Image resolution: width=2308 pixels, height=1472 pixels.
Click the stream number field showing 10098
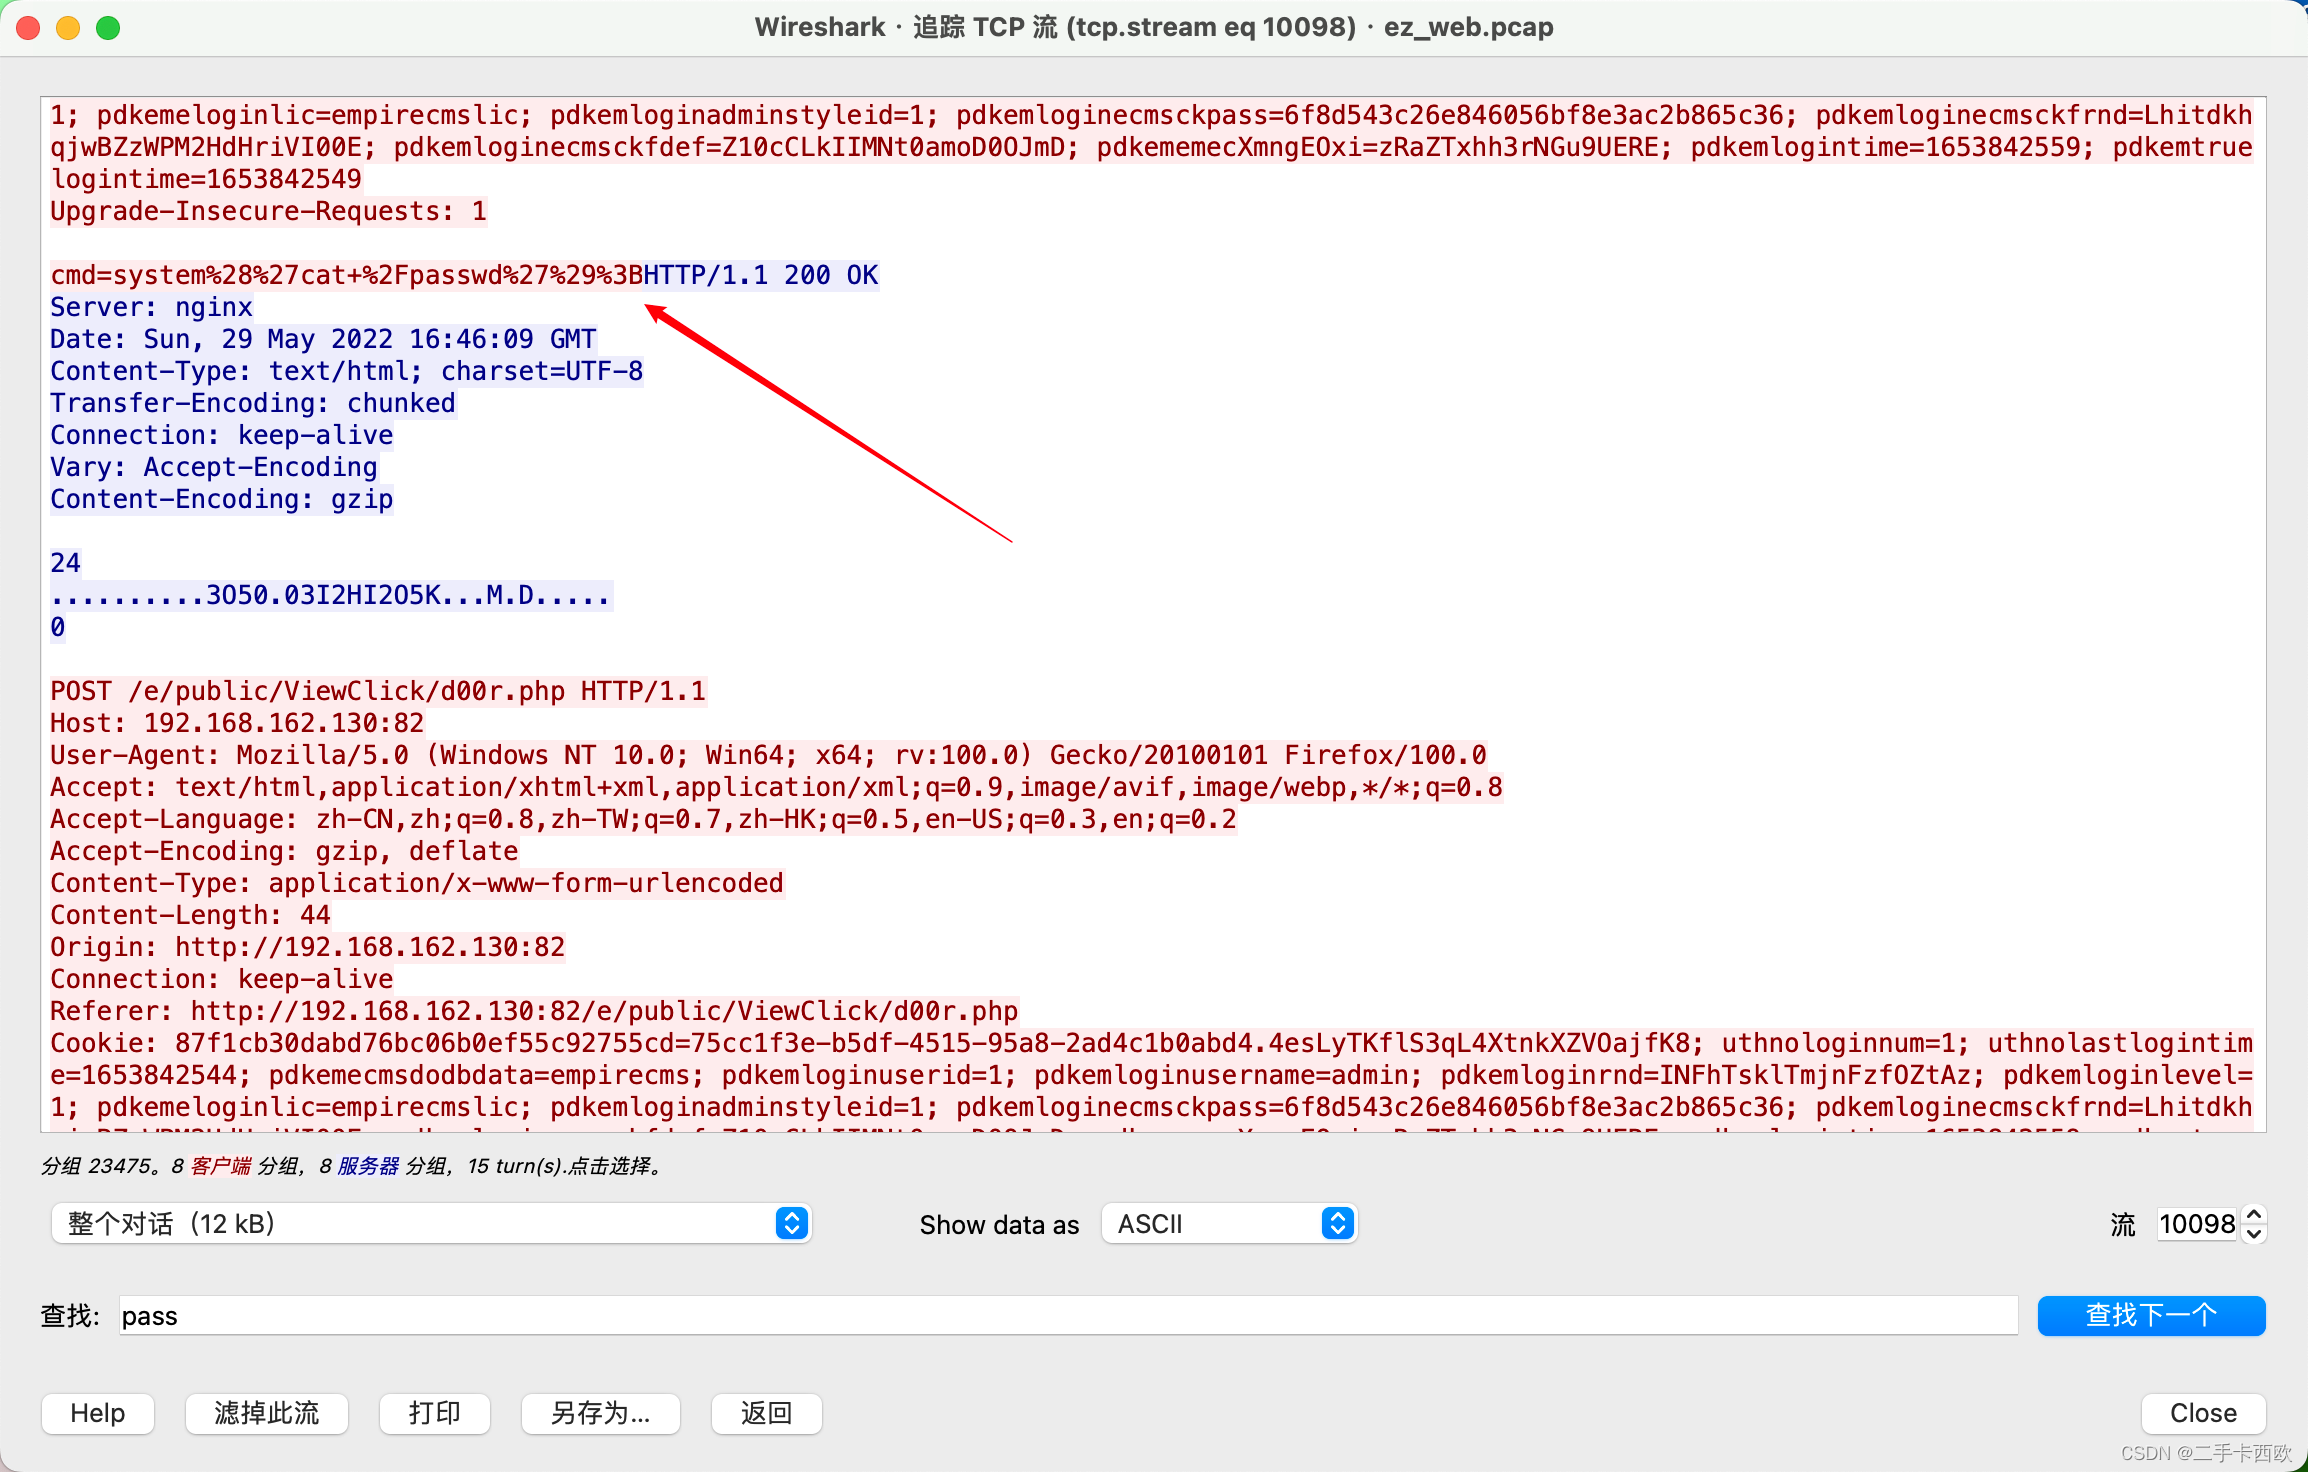2197,1224
